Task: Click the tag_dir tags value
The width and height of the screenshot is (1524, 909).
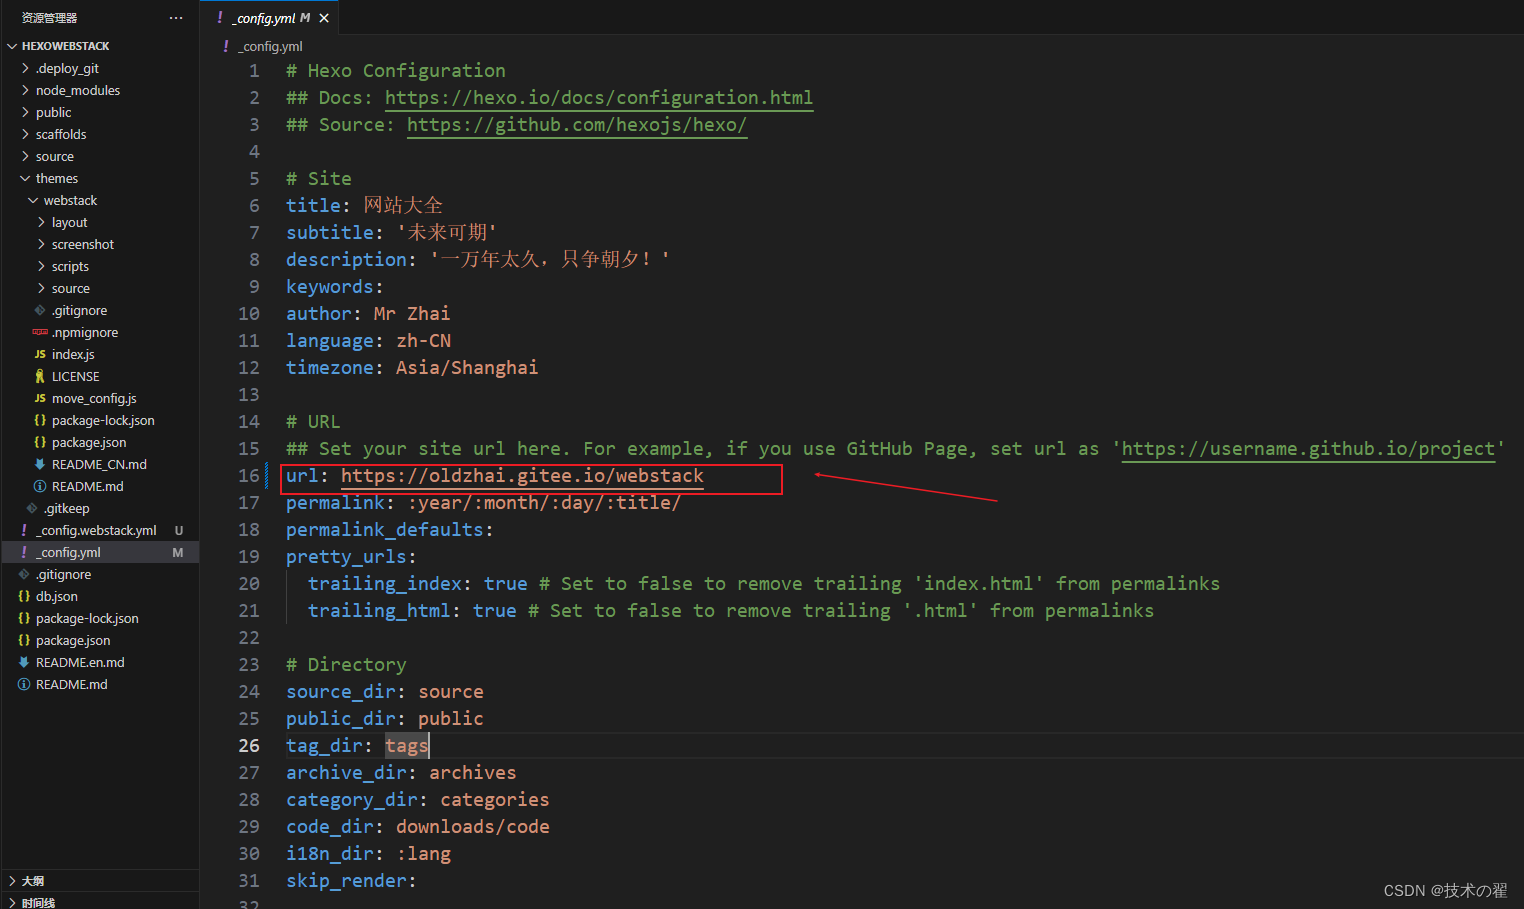Action: pyautogui.click(x=407, y=745)
